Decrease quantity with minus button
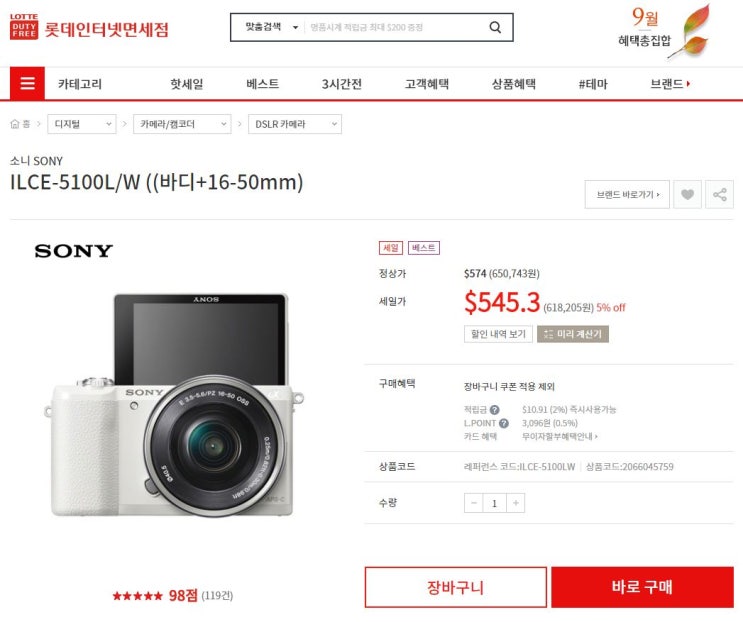Image resolution: width=743 pixels, height=622 pixels. 473,503
